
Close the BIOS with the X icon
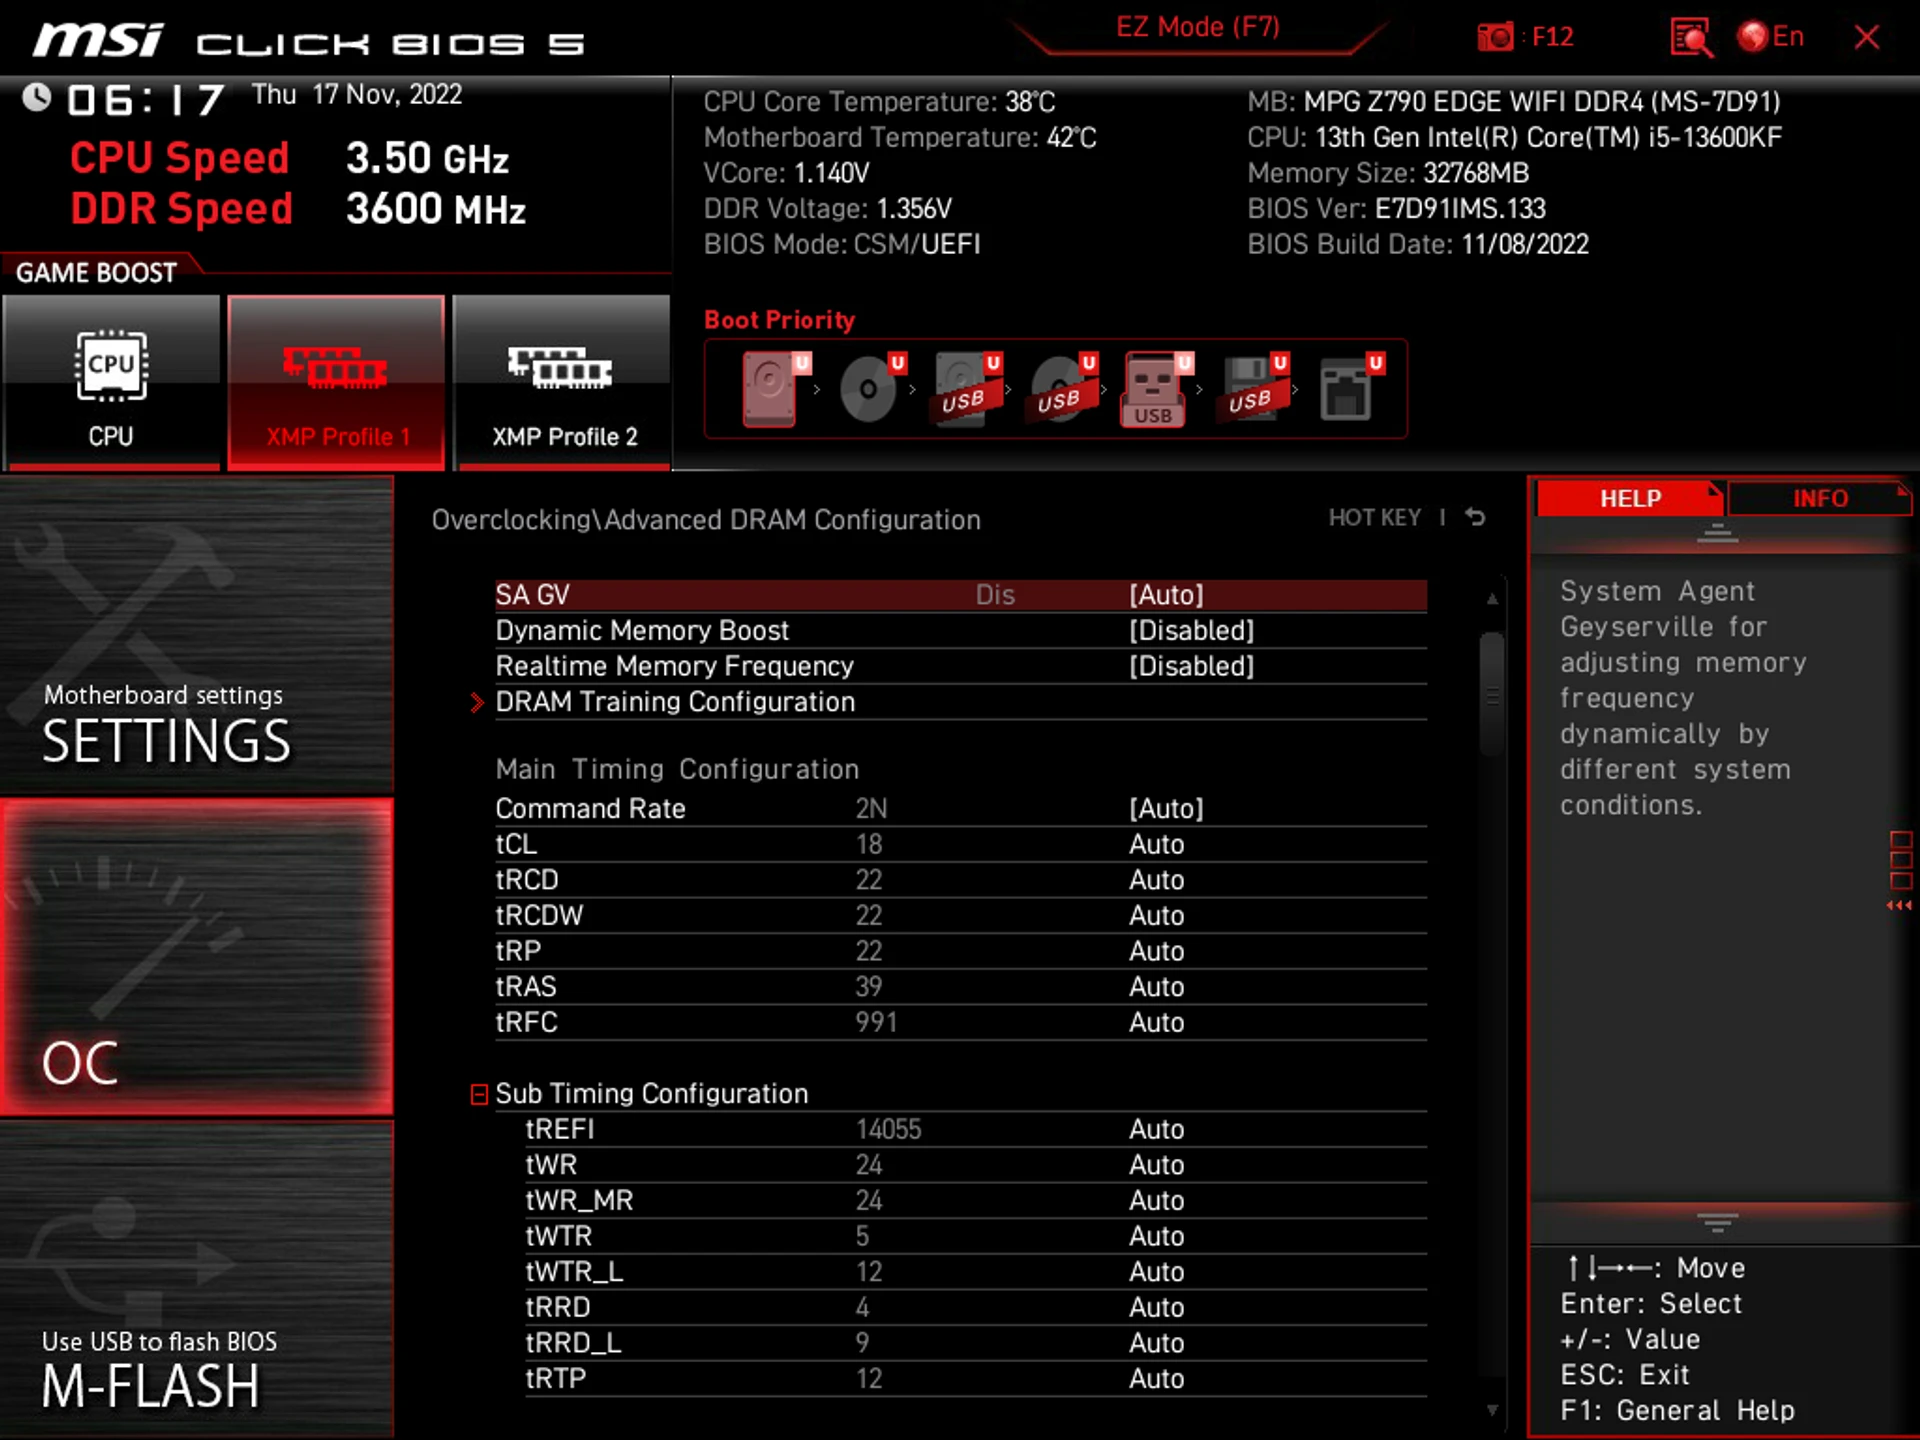pyautogui.click(x=1866, y=38)
